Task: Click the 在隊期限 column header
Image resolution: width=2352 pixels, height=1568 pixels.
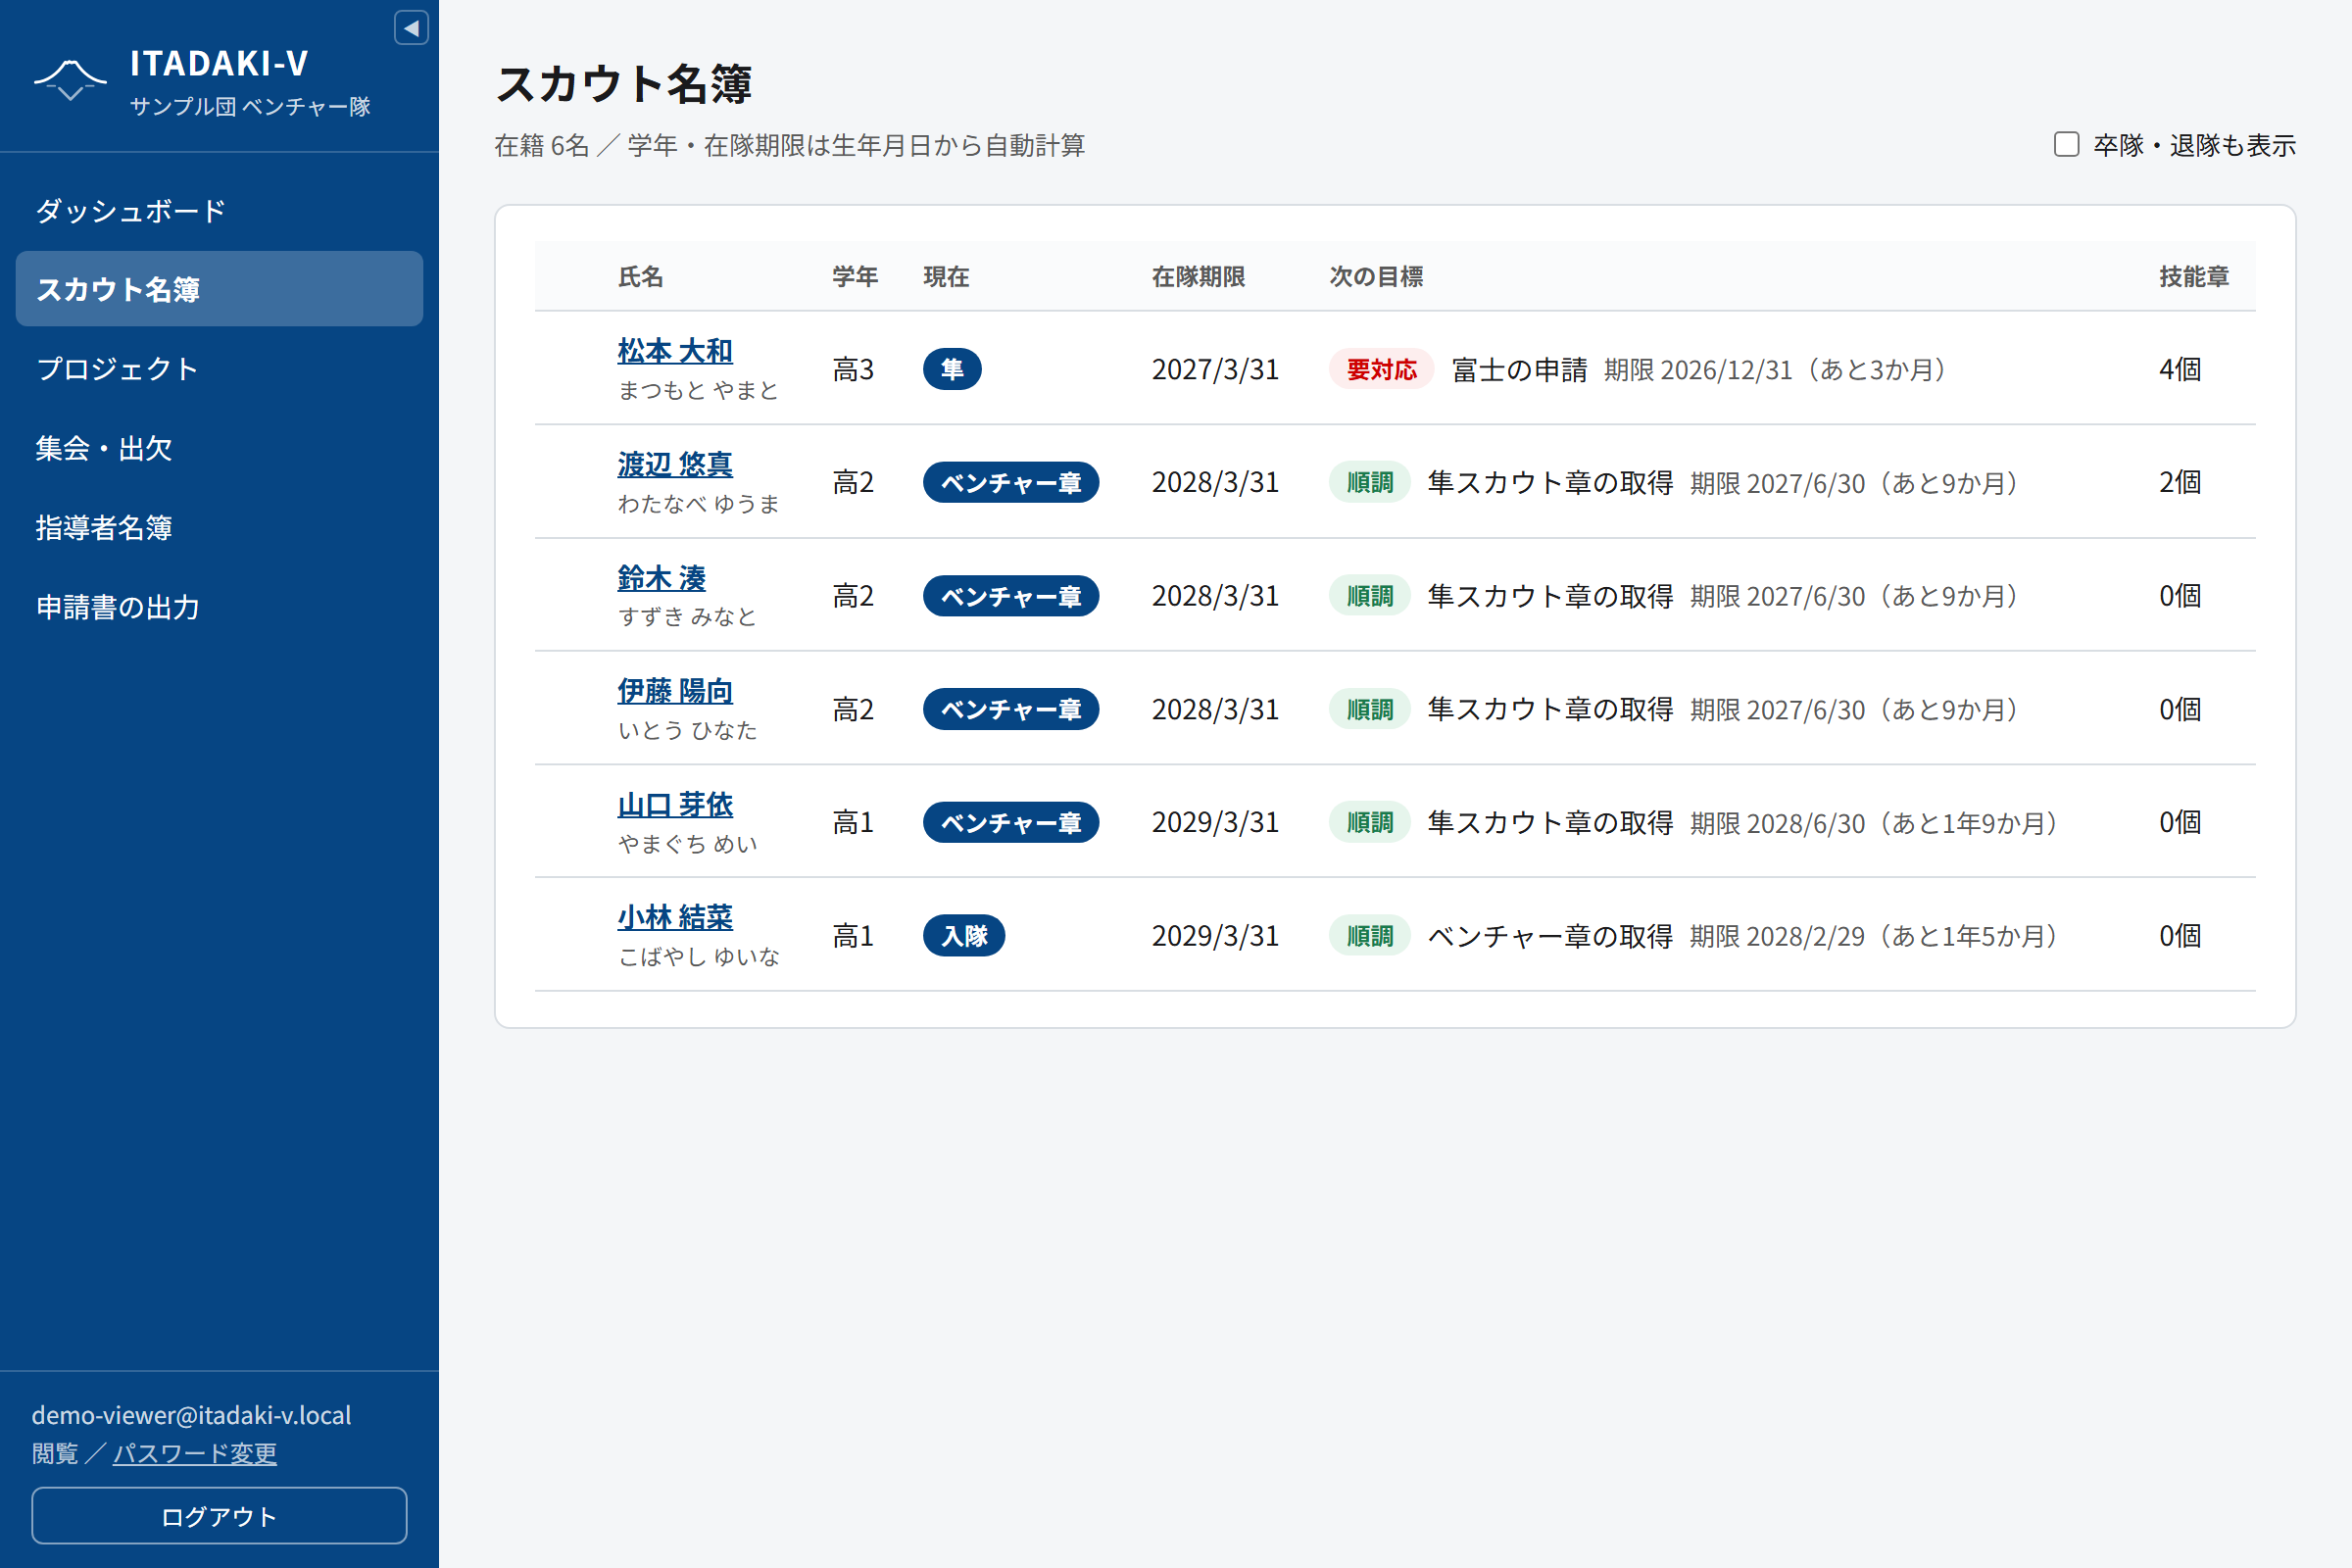Action: click(x=1198, y=277)
